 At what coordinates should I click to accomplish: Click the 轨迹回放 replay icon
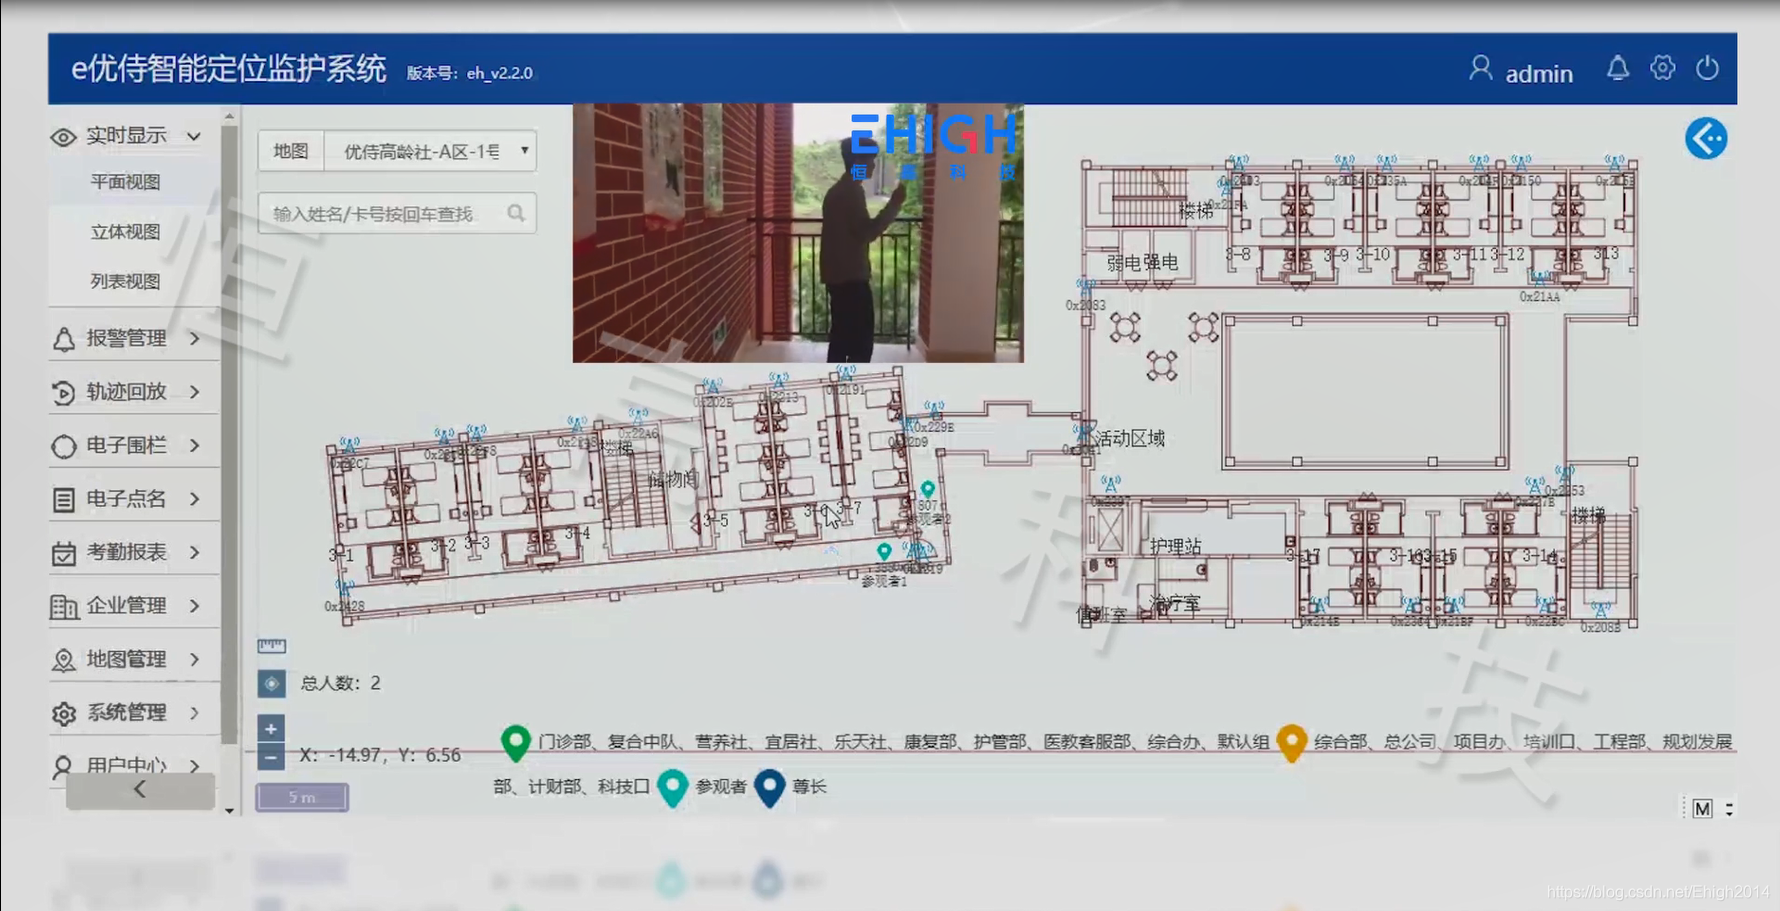click(63, 392)
